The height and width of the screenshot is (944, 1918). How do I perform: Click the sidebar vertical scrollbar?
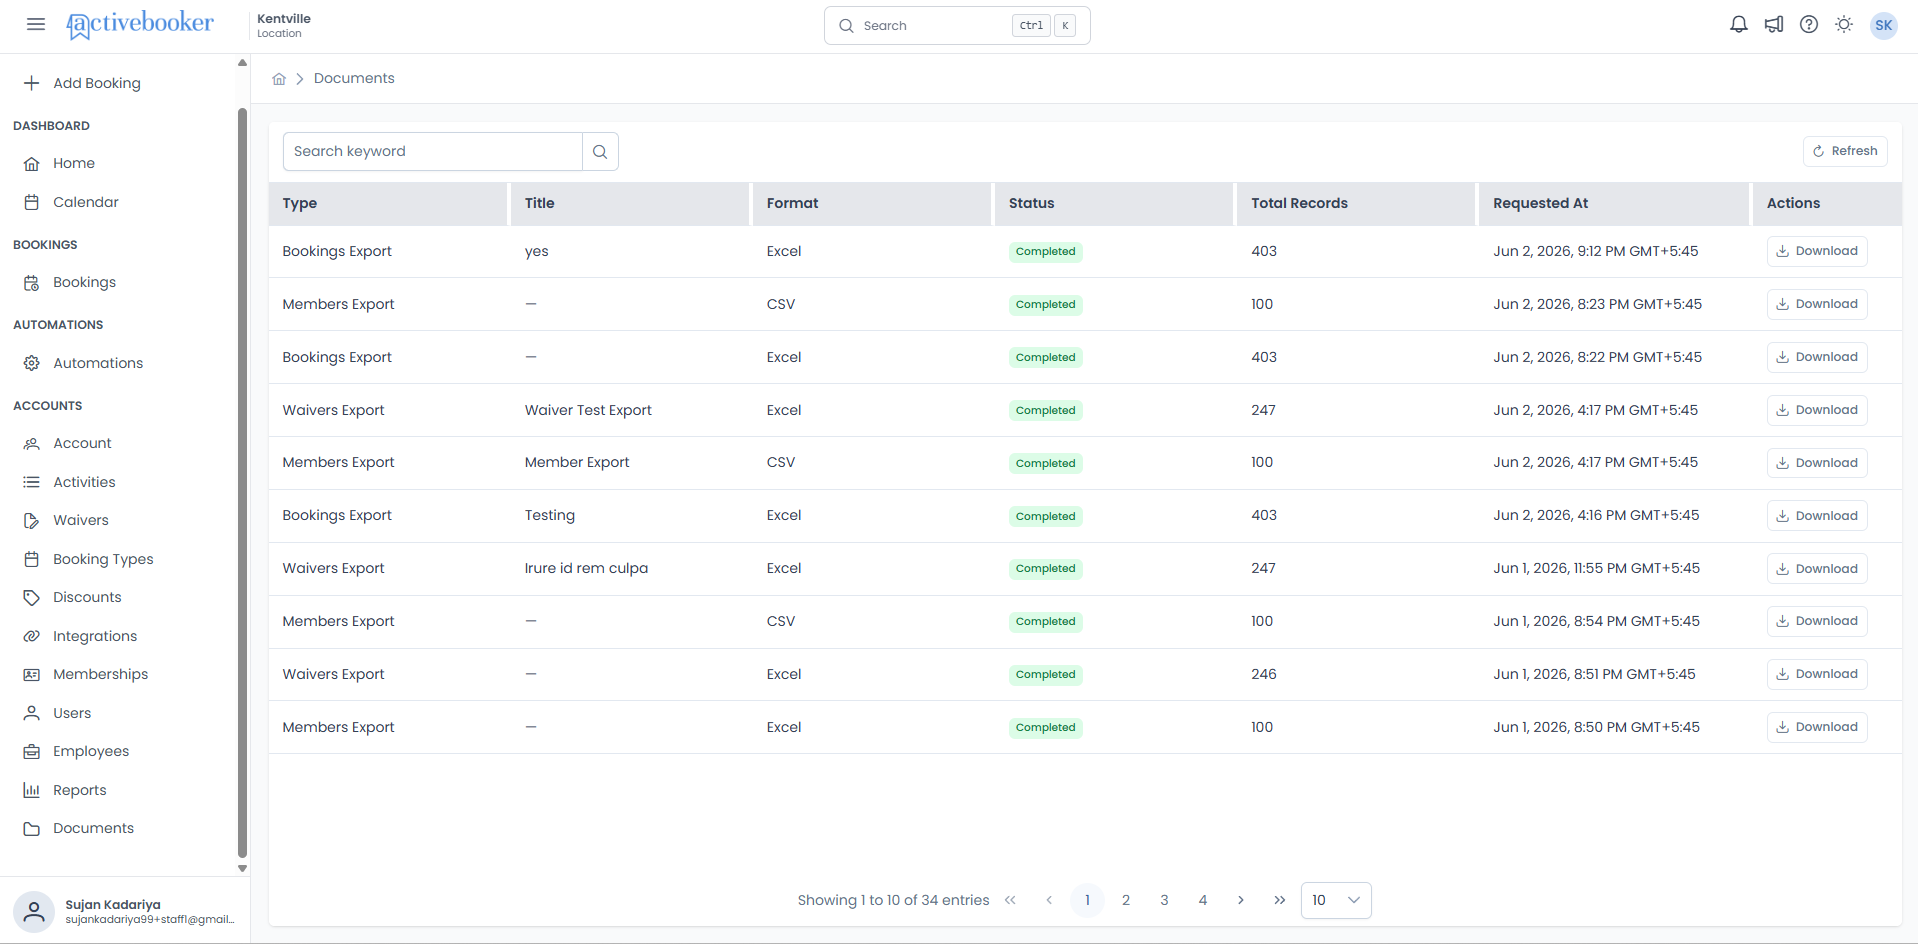242,483
